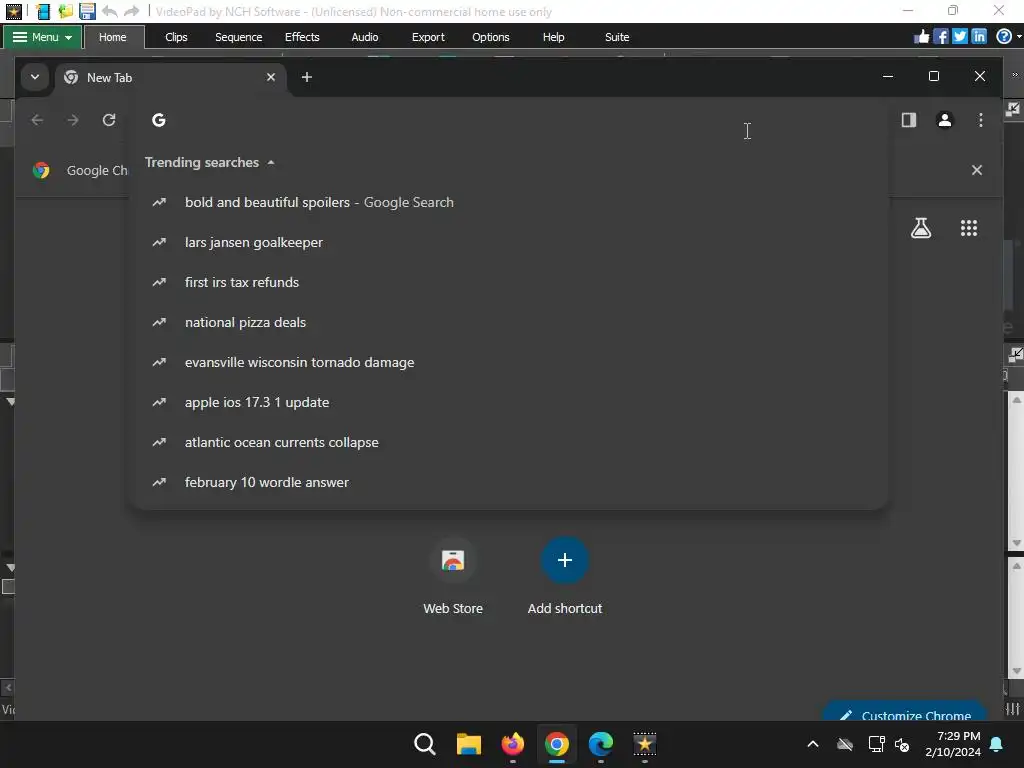Click the Facebook share icon in VideoPad
The height and width of the screenshot is (768, 1024).
940,37
